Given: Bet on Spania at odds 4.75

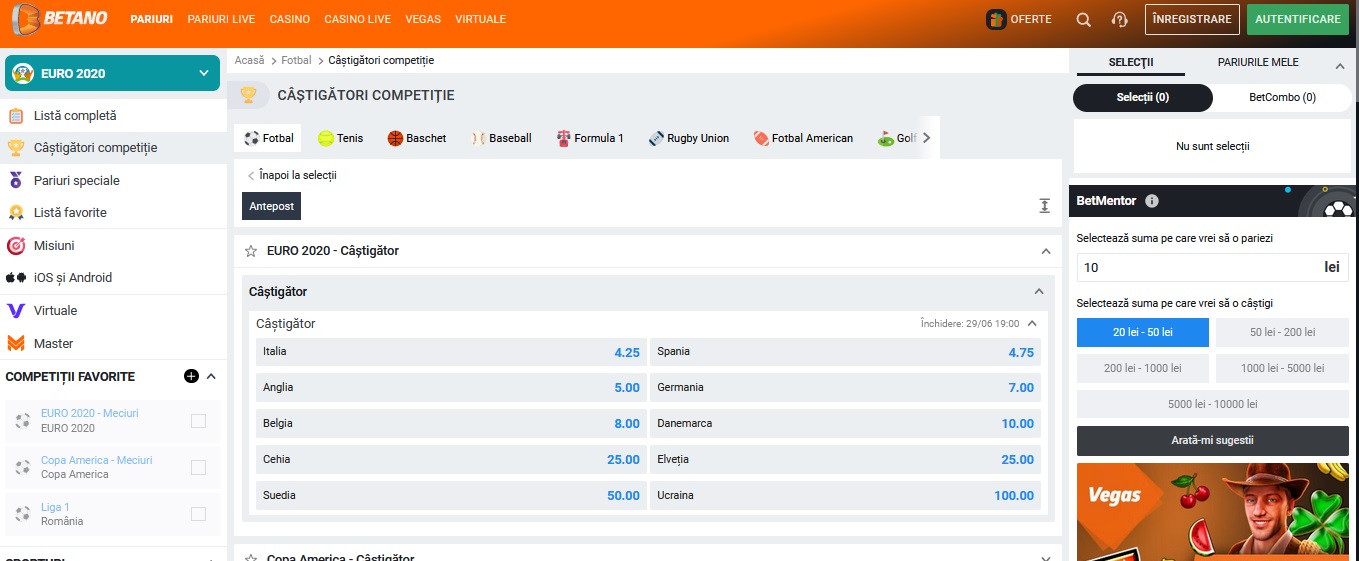Looking at the screenshot, I should (846, 352).
